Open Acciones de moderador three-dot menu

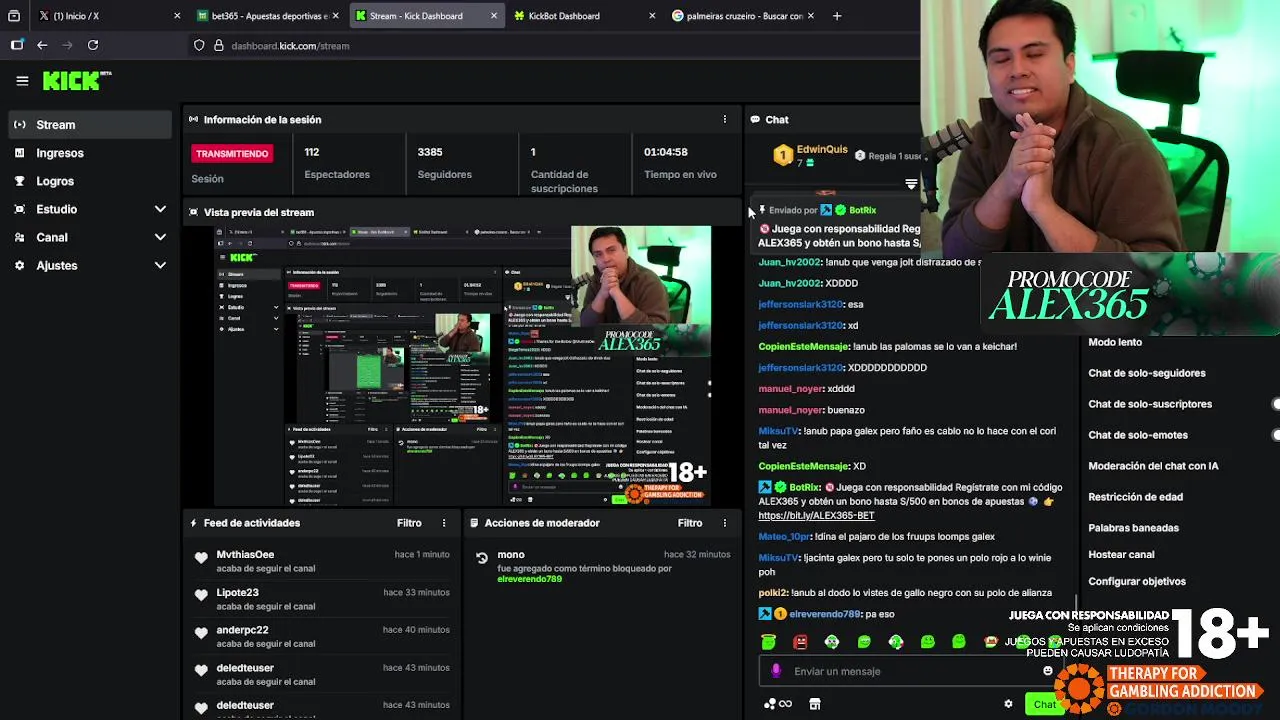[x=725, y=523]
